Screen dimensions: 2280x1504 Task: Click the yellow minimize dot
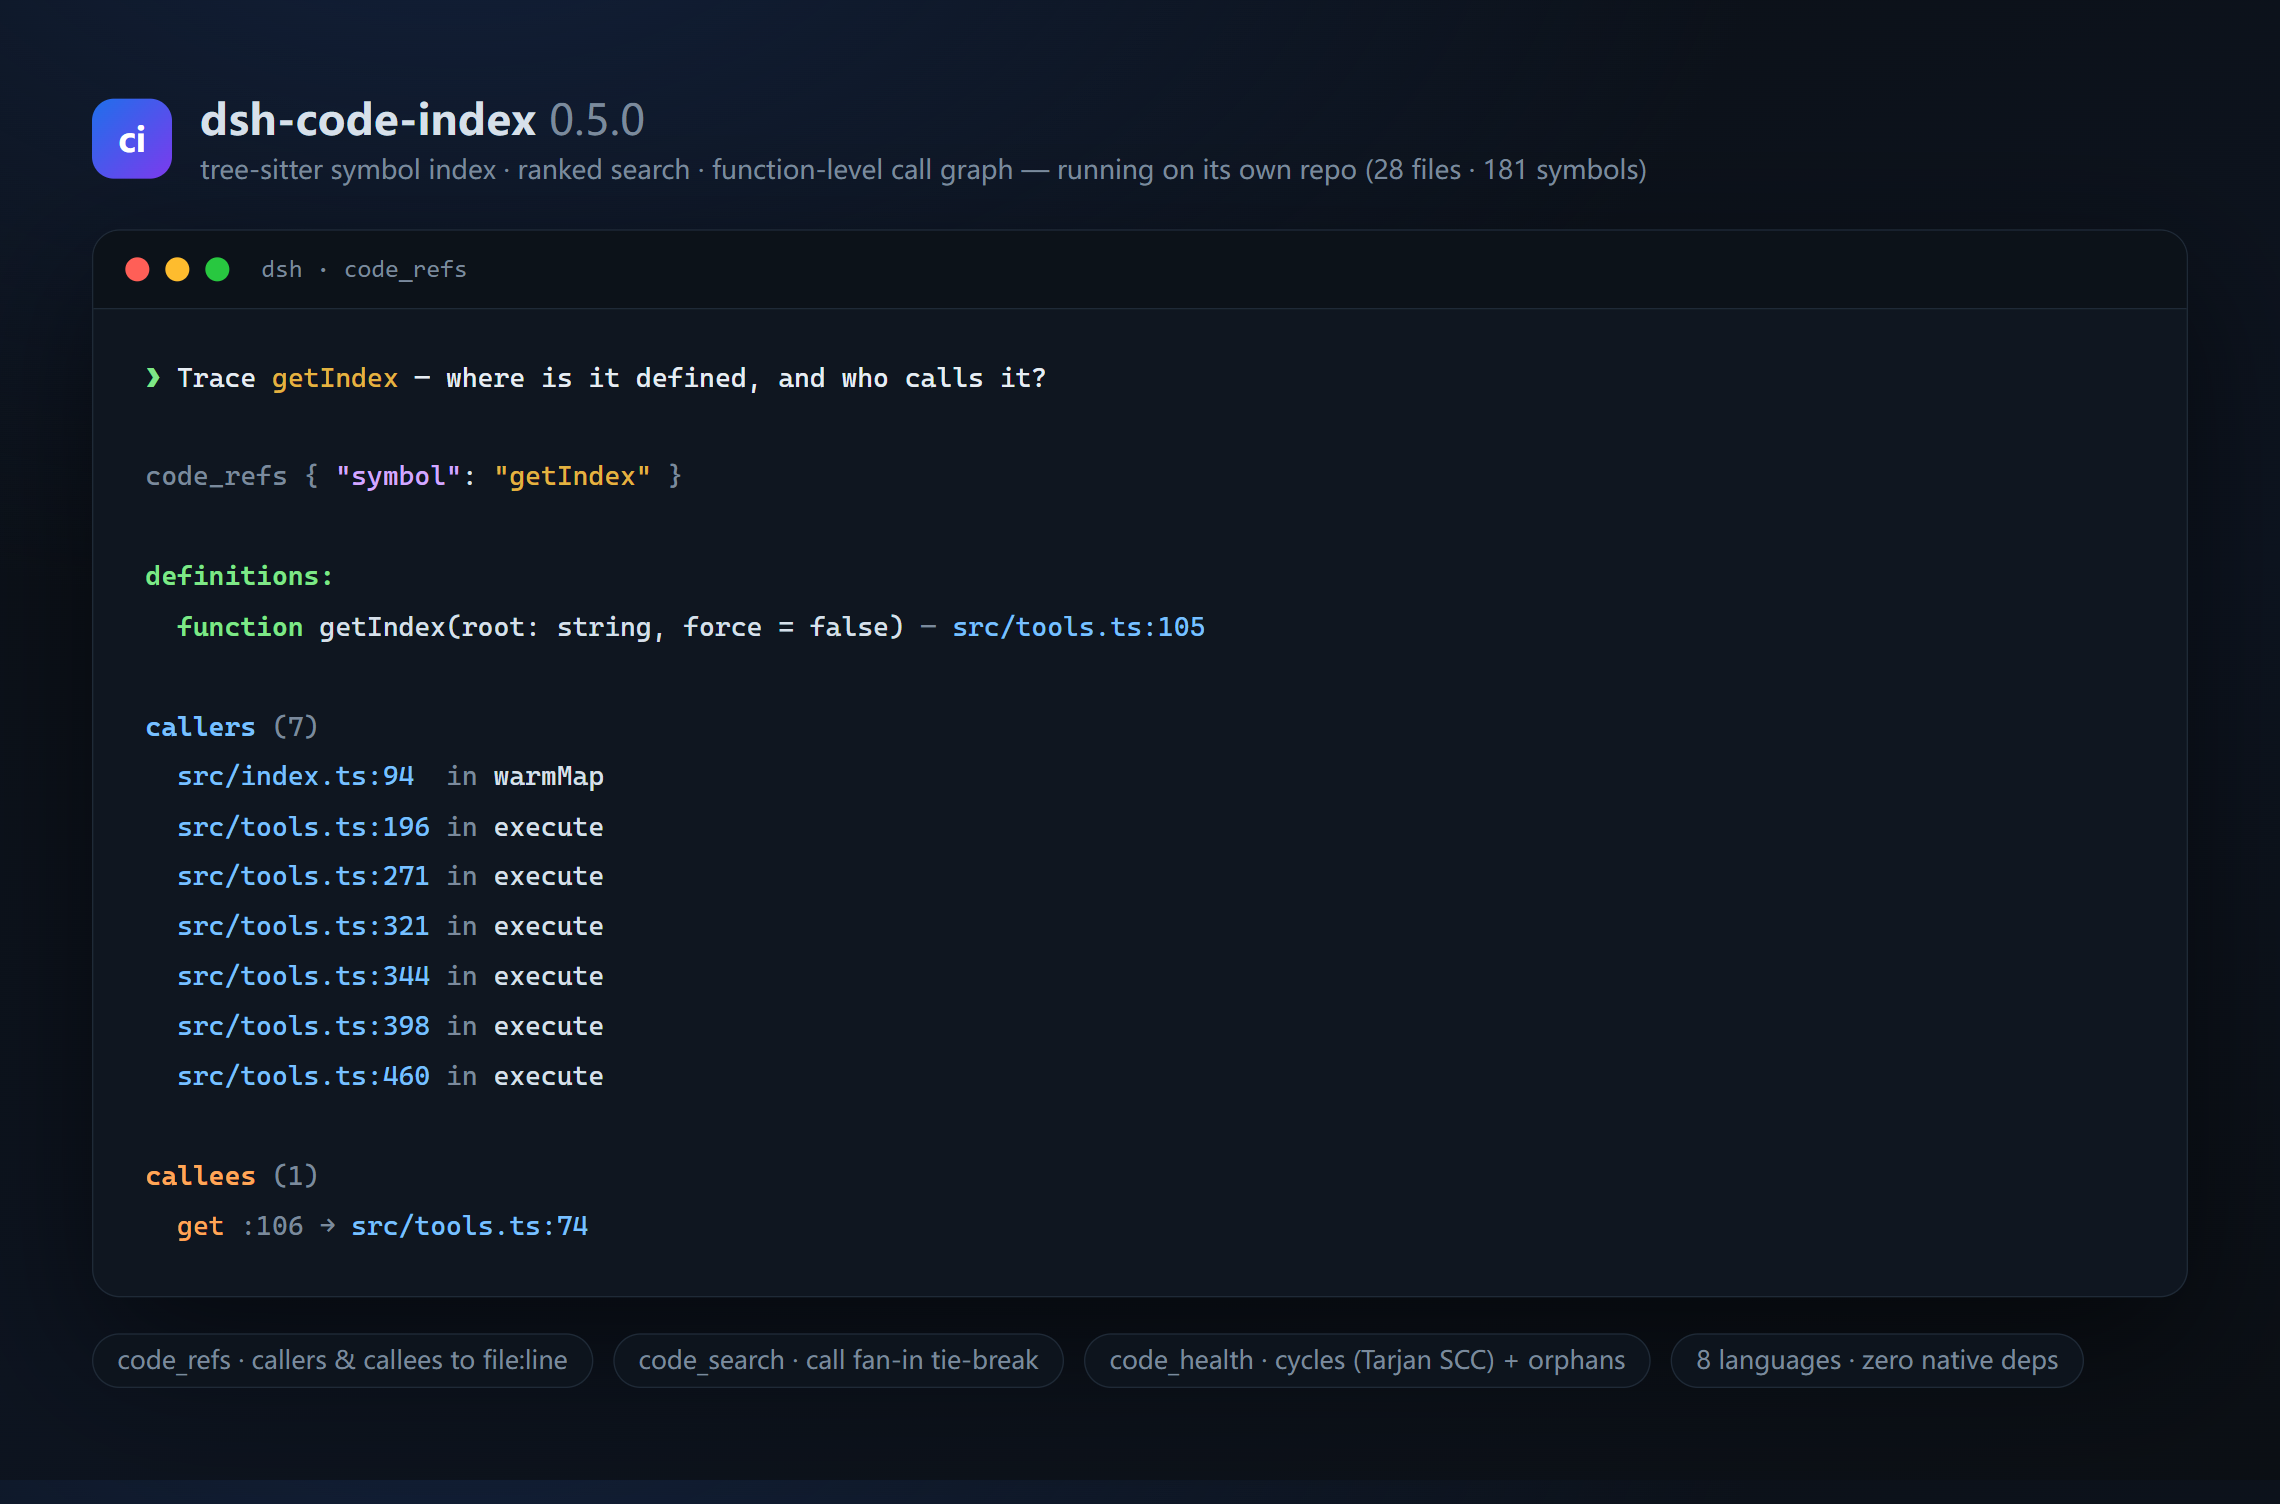click(178, 269)
